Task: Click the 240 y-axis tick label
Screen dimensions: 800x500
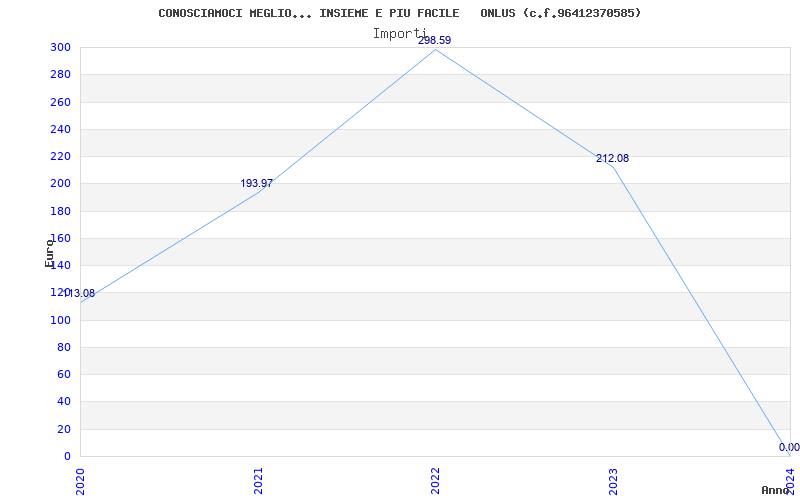Action: [x=60, y=129]
